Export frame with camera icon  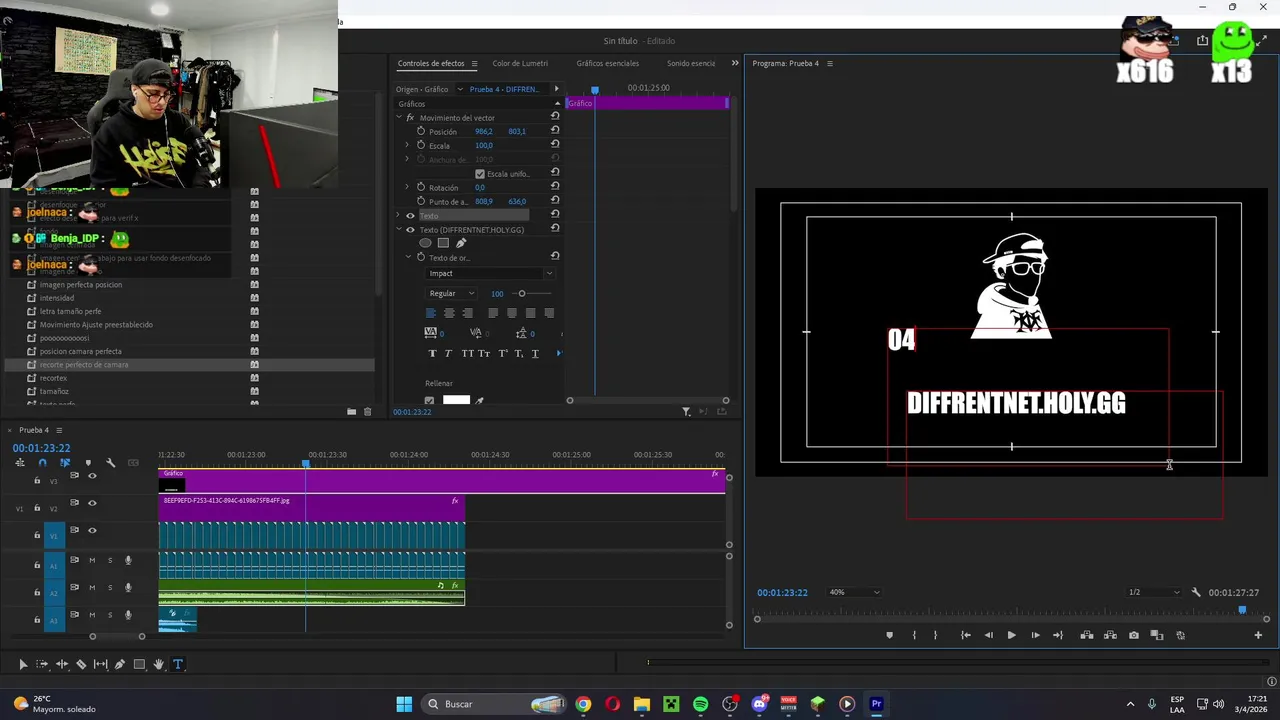click(1133, 635)
